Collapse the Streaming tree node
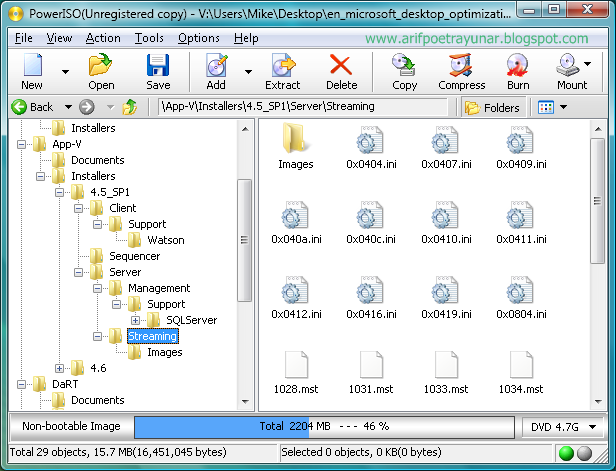616x471 pixels. pyautogui.click(x=97, y=337)
